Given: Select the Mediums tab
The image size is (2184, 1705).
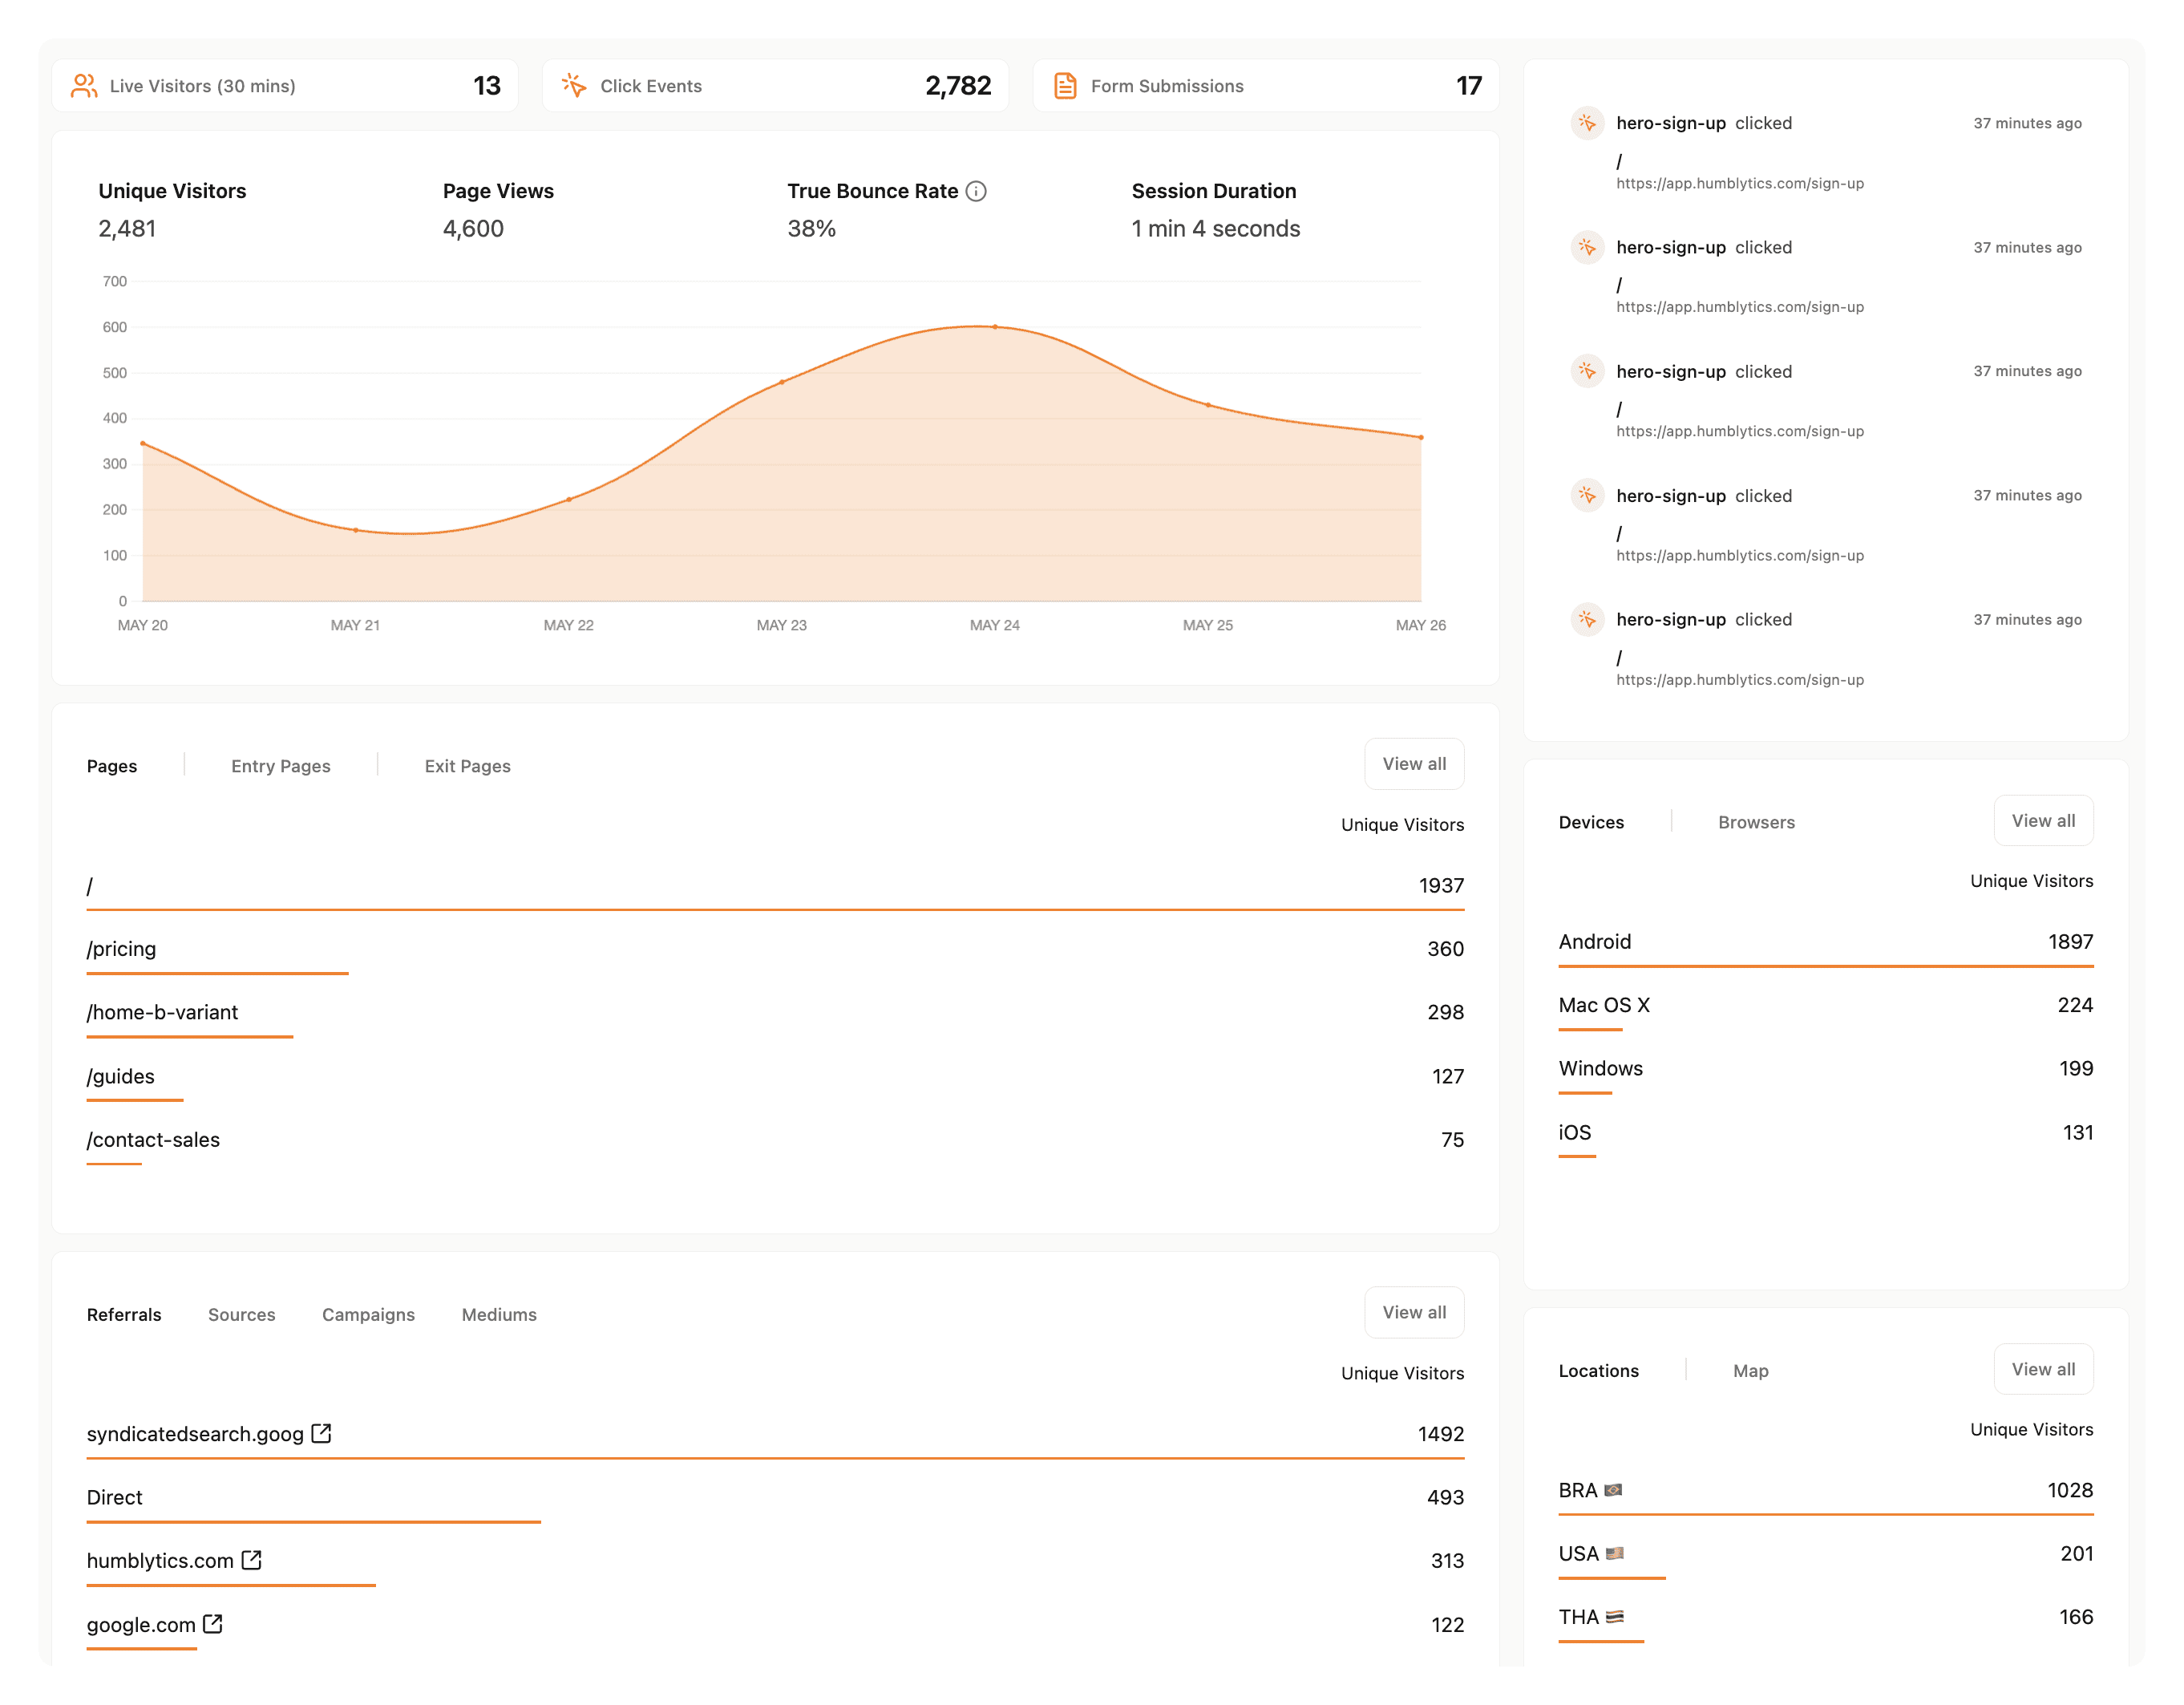Looking at the screenshot, I should [x=499, y=1314].
